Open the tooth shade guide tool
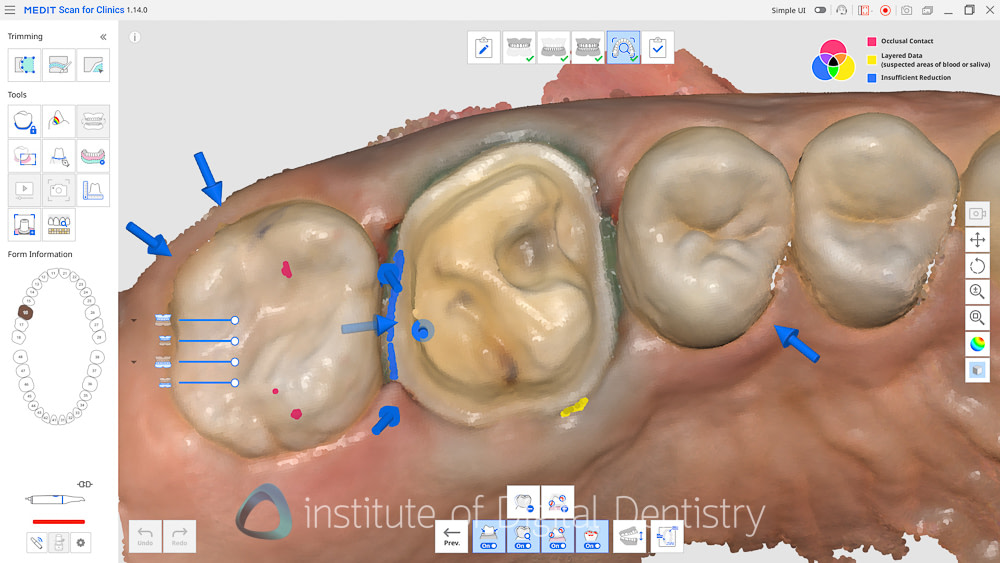Image resolution: width=1000 pixels, height=563 pixels. coord(59,224)
